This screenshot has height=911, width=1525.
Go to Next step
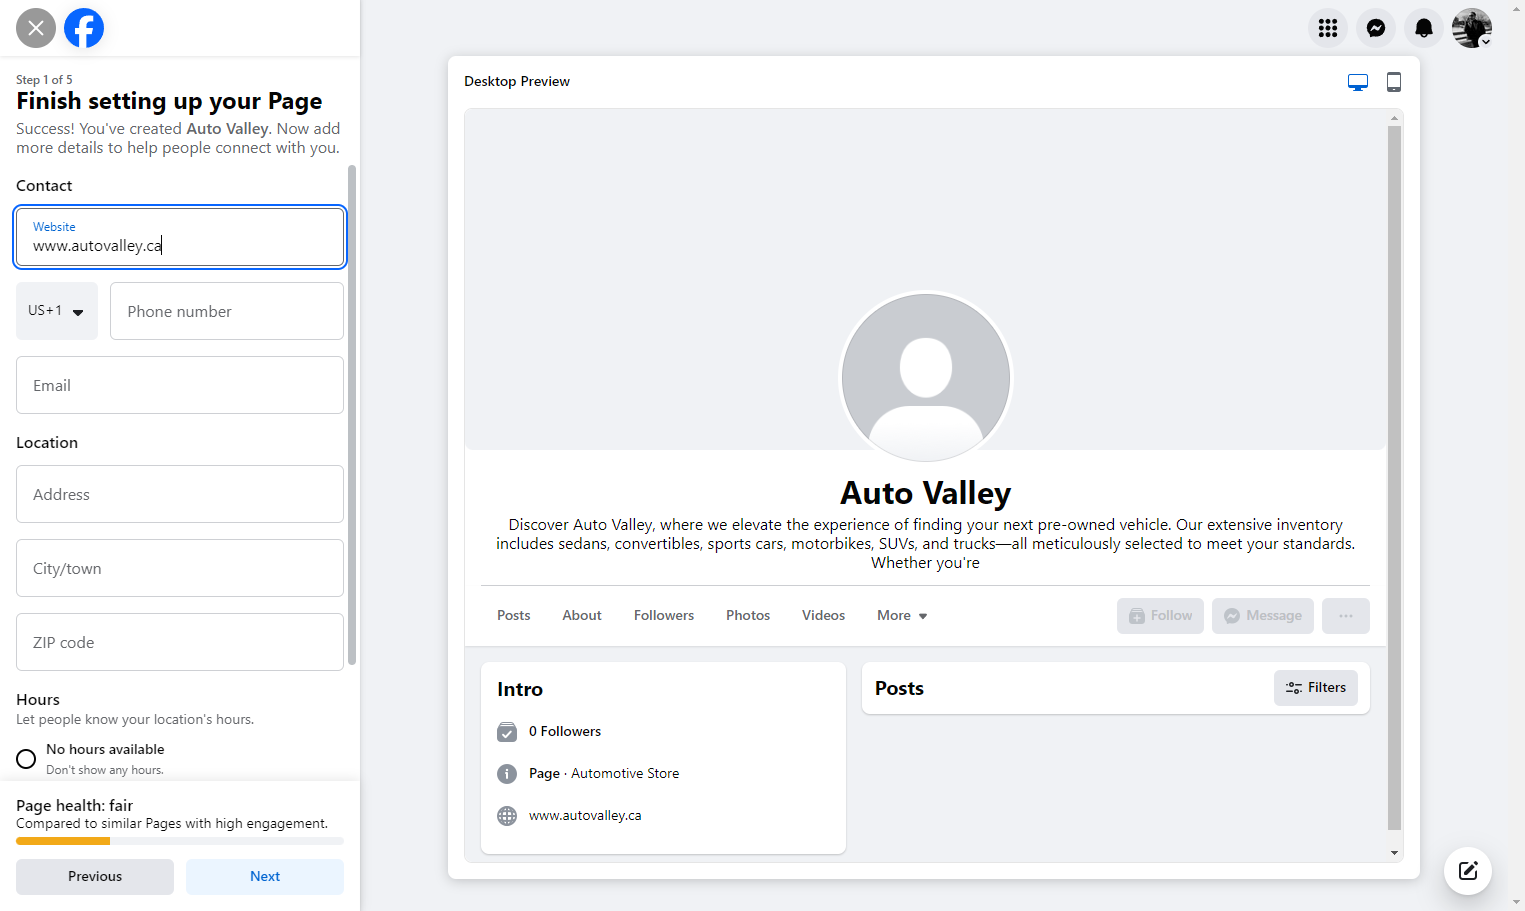pos(265,877)
